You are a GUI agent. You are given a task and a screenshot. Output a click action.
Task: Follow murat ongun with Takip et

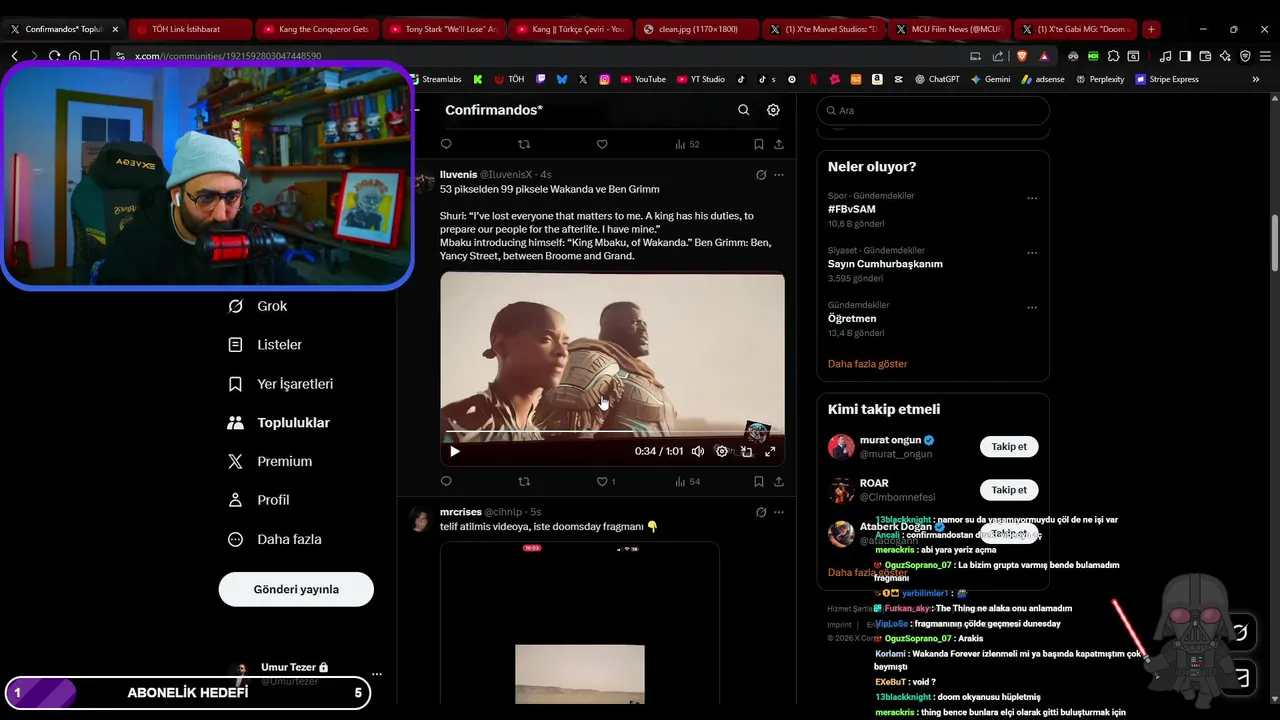pos(1009,447)
